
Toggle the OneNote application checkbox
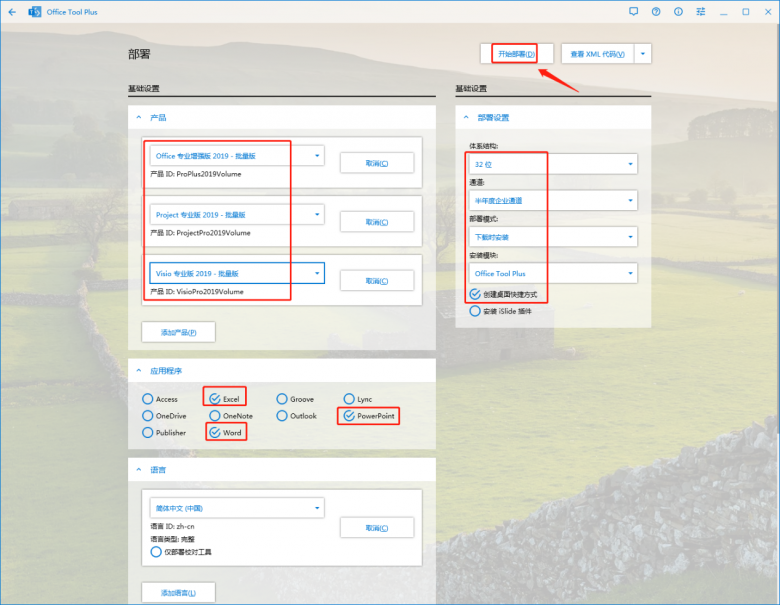pyautogui.click(x=215, y=416)
